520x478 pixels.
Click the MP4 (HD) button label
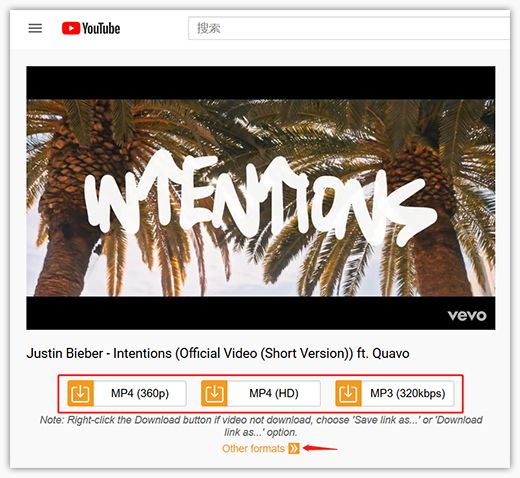pyautogui.click(x=274, y=394)
